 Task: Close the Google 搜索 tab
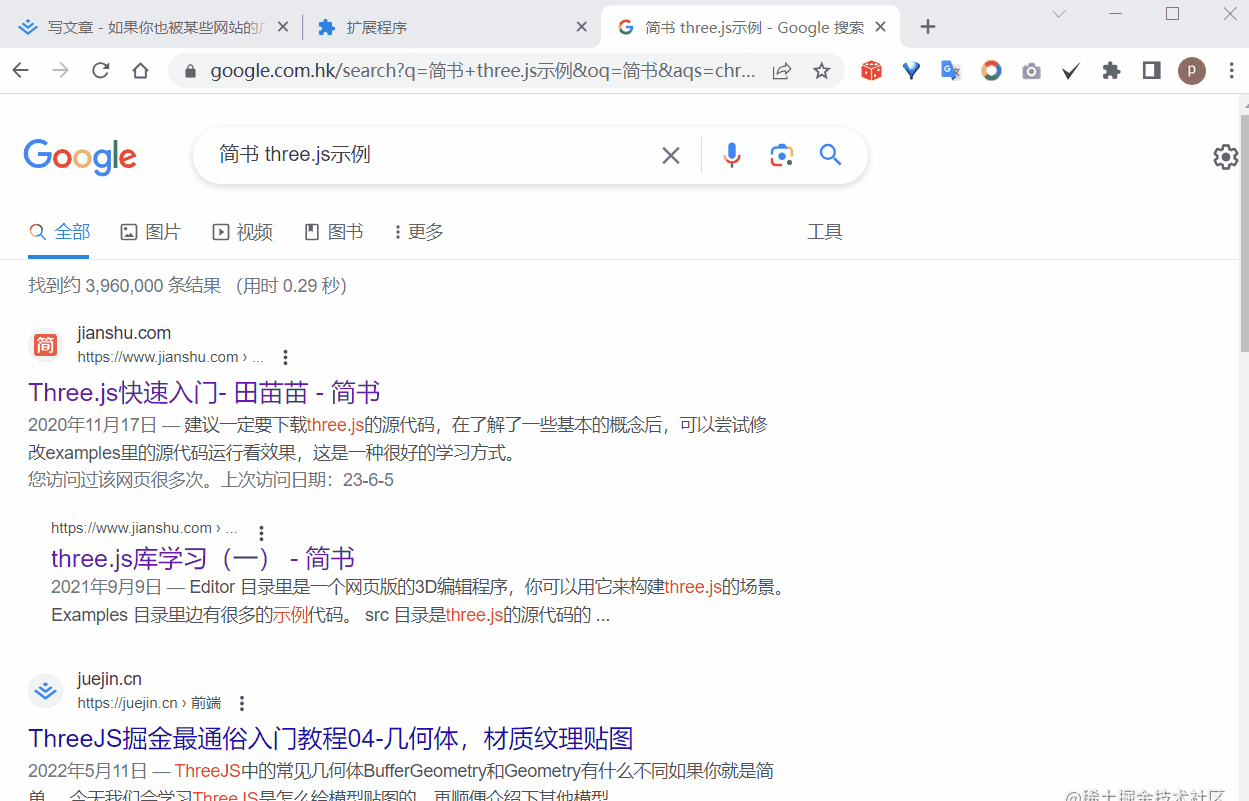(882, 28)
